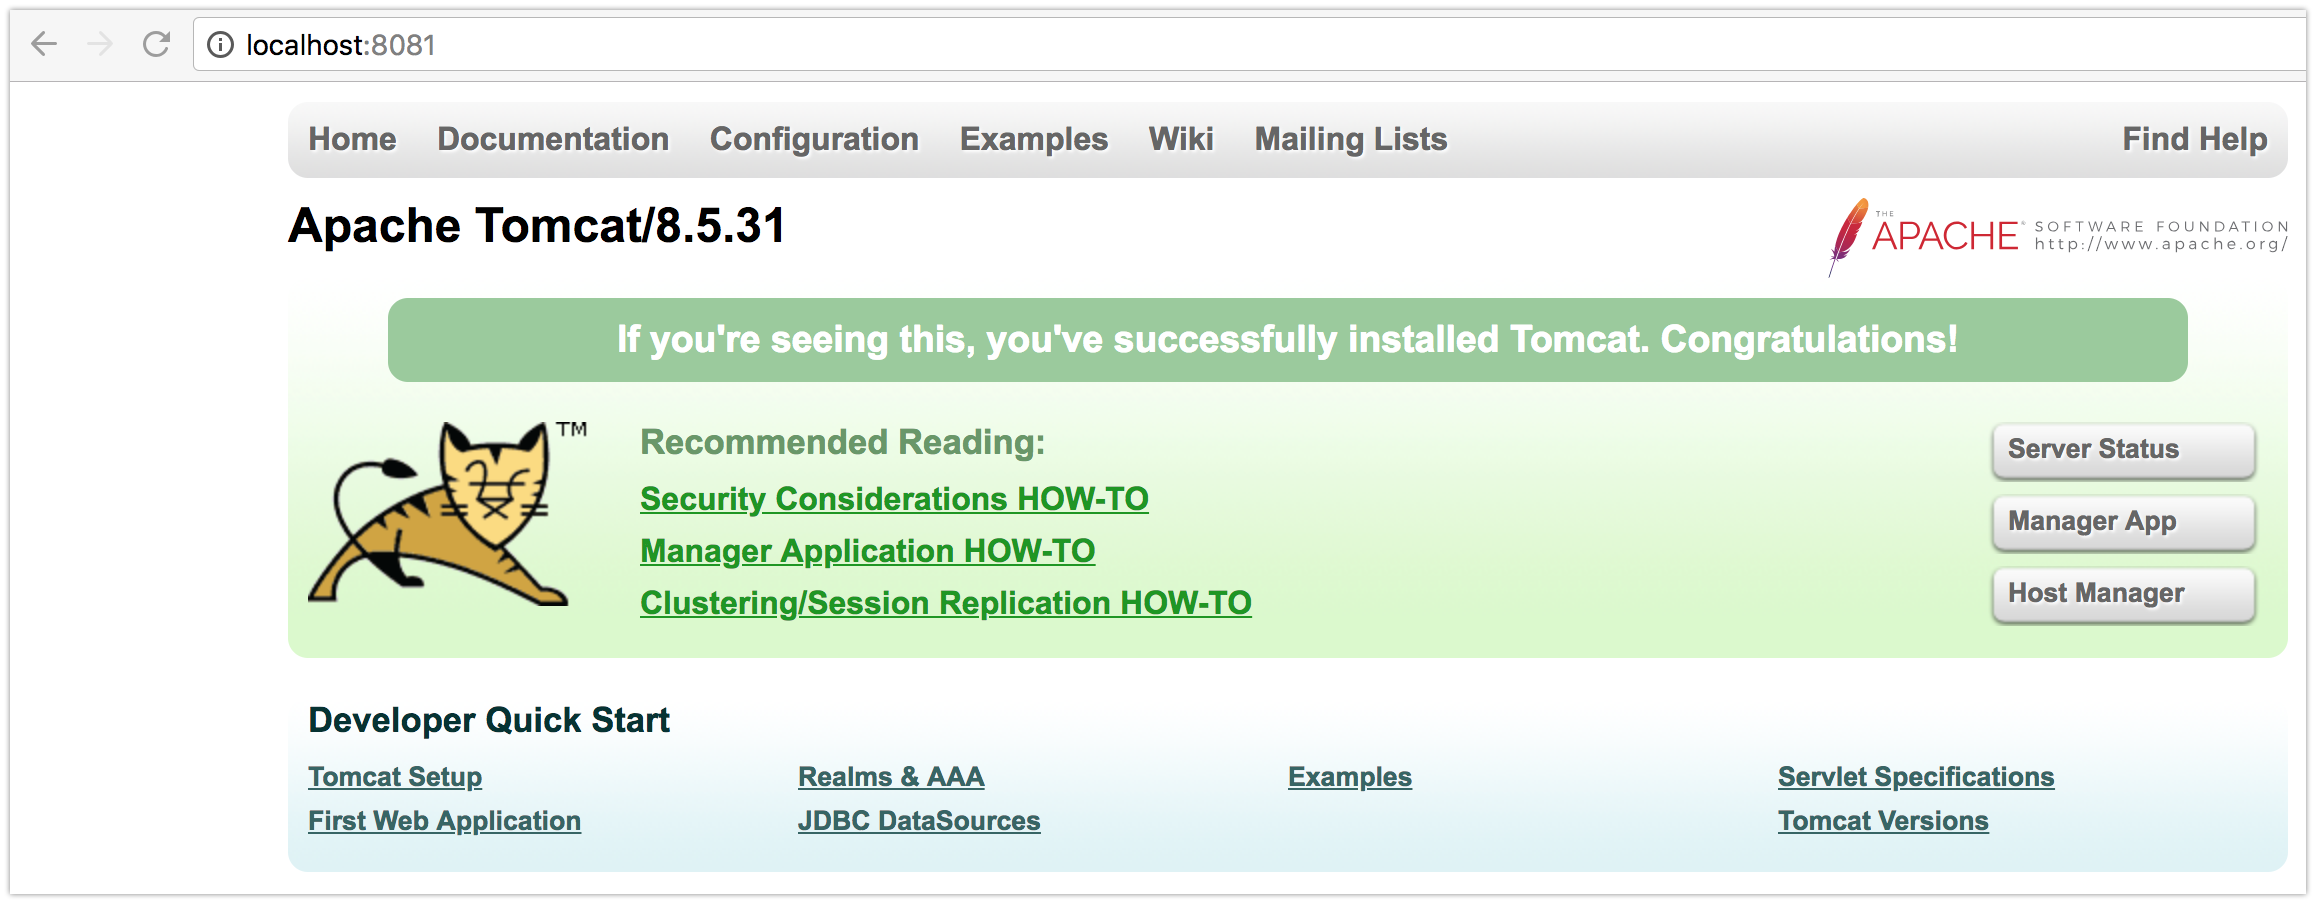Visit the Servlet Specifications link
This screenshot has width=2316, height=904.
pos(1915,776)
